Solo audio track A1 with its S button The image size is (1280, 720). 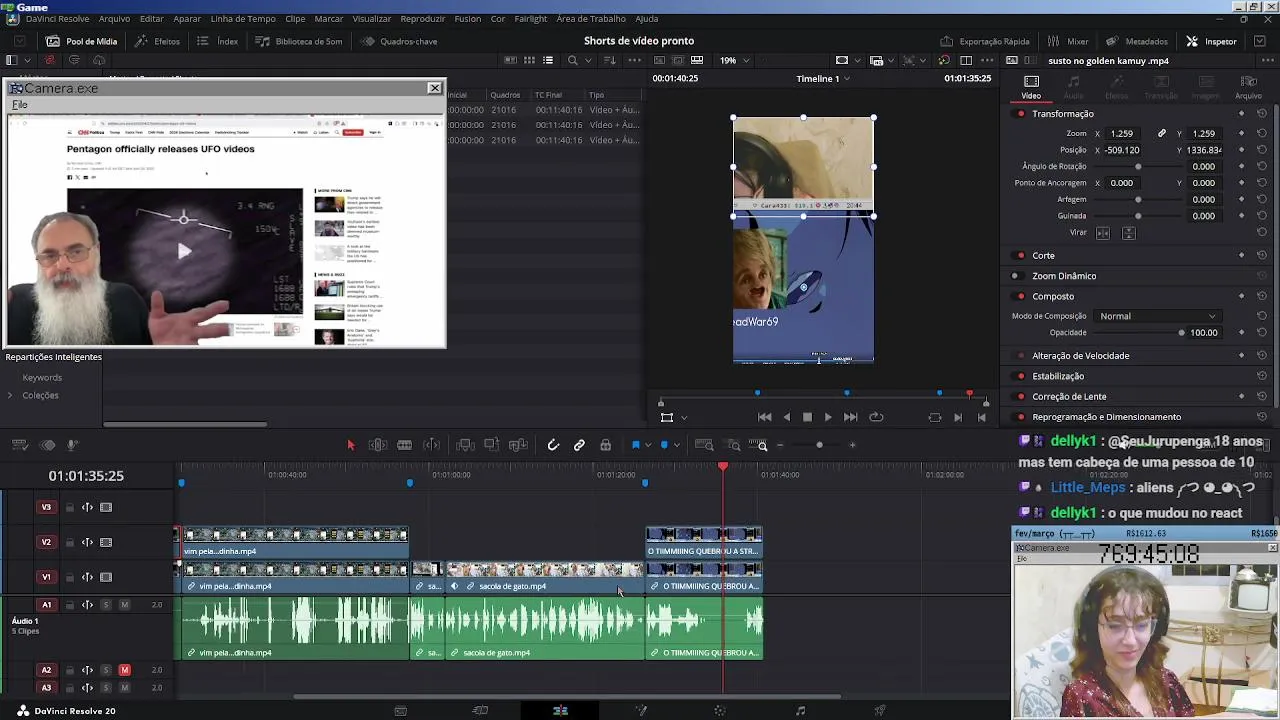pos(106,605)
